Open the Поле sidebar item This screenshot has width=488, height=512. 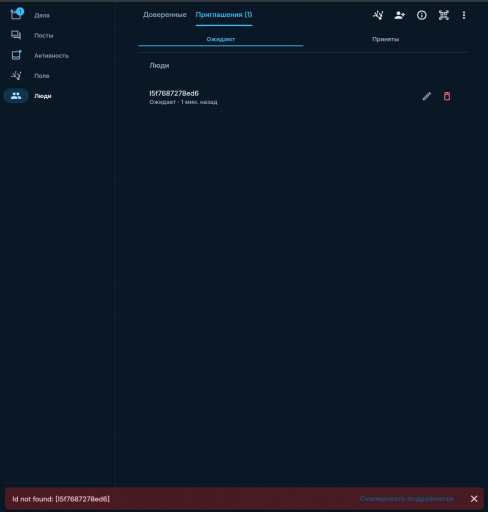[29, 76]
